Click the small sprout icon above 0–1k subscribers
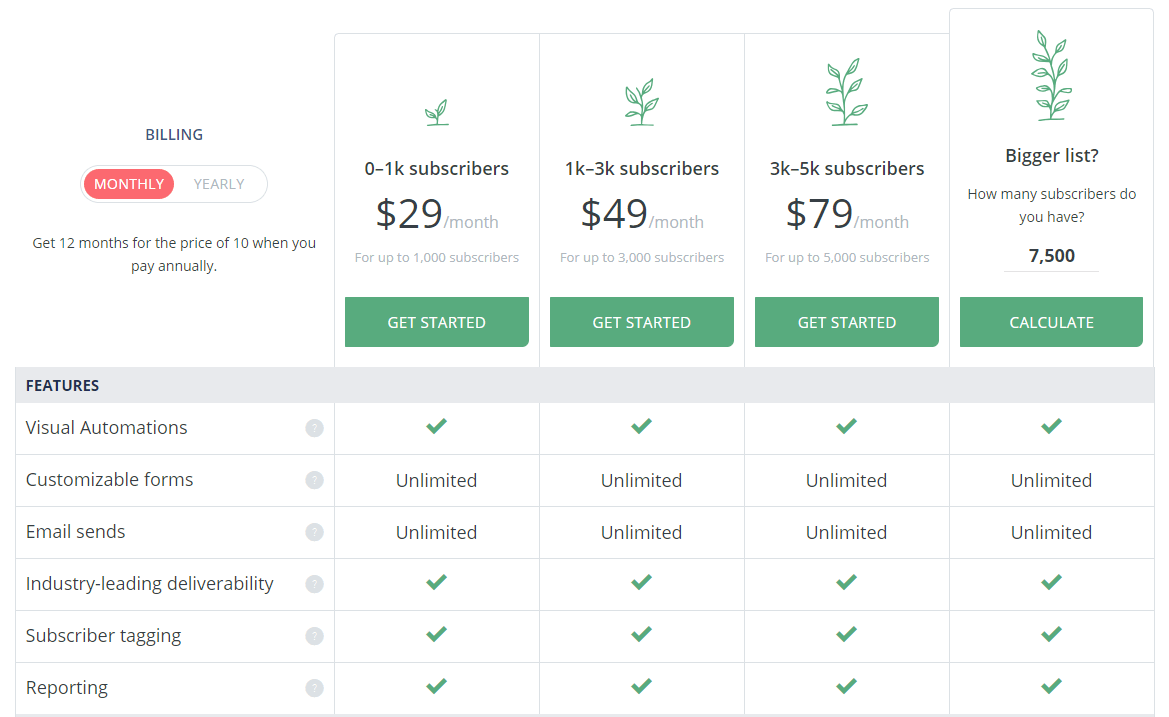 tap(437, 112)
